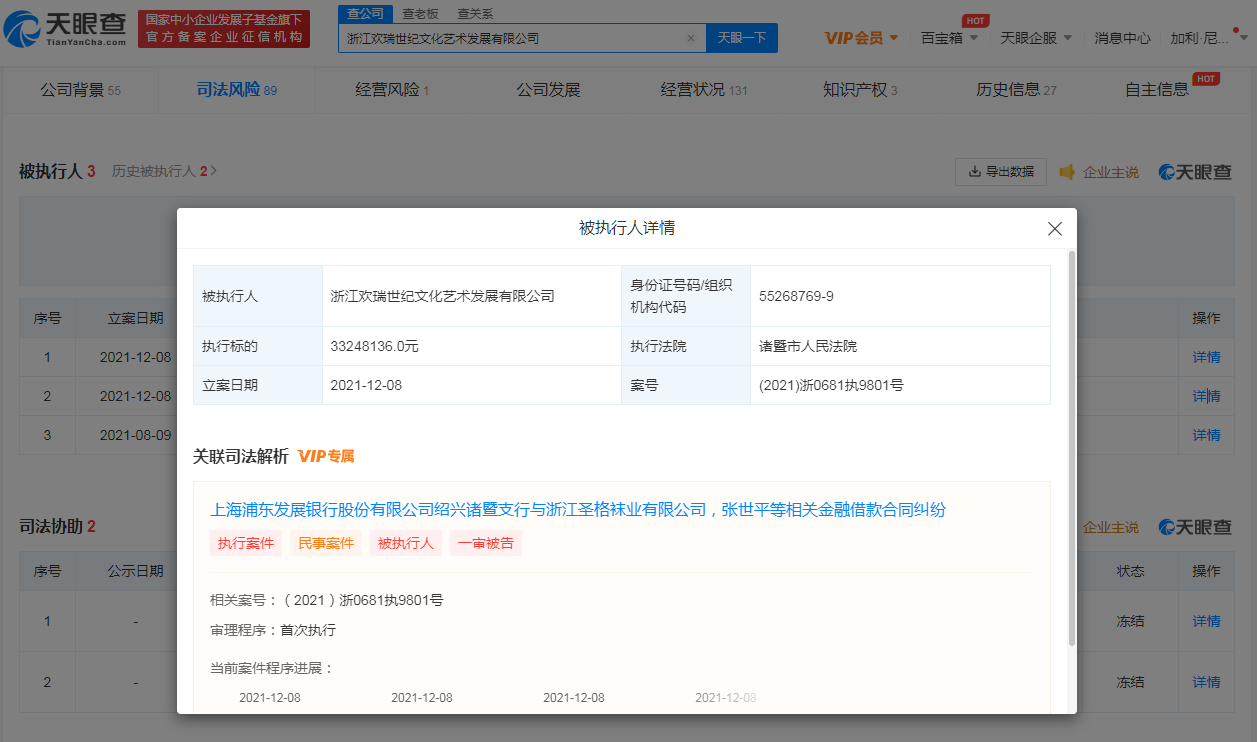Click the 2021-08-09 date in 被执行人 row 3
The width and height of the screenshot is (1257, 742).
point(136,435)
